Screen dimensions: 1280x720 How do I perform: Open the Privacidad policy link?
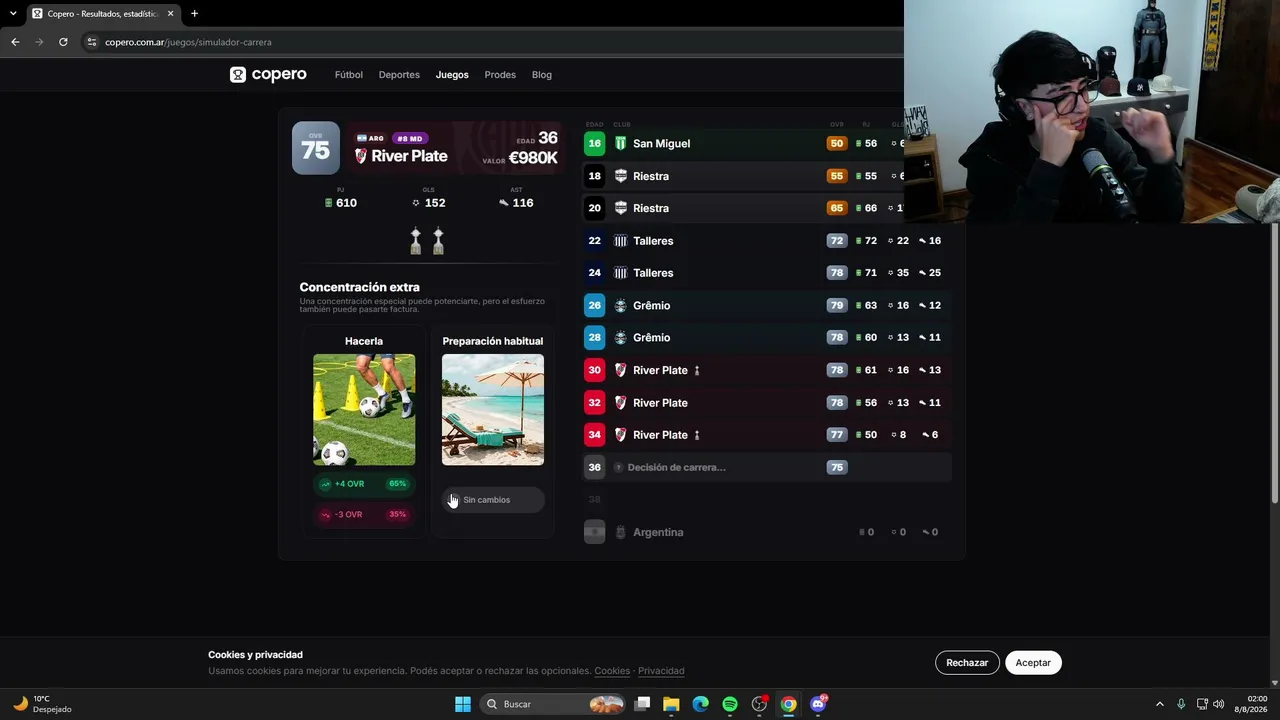point(661,671)
